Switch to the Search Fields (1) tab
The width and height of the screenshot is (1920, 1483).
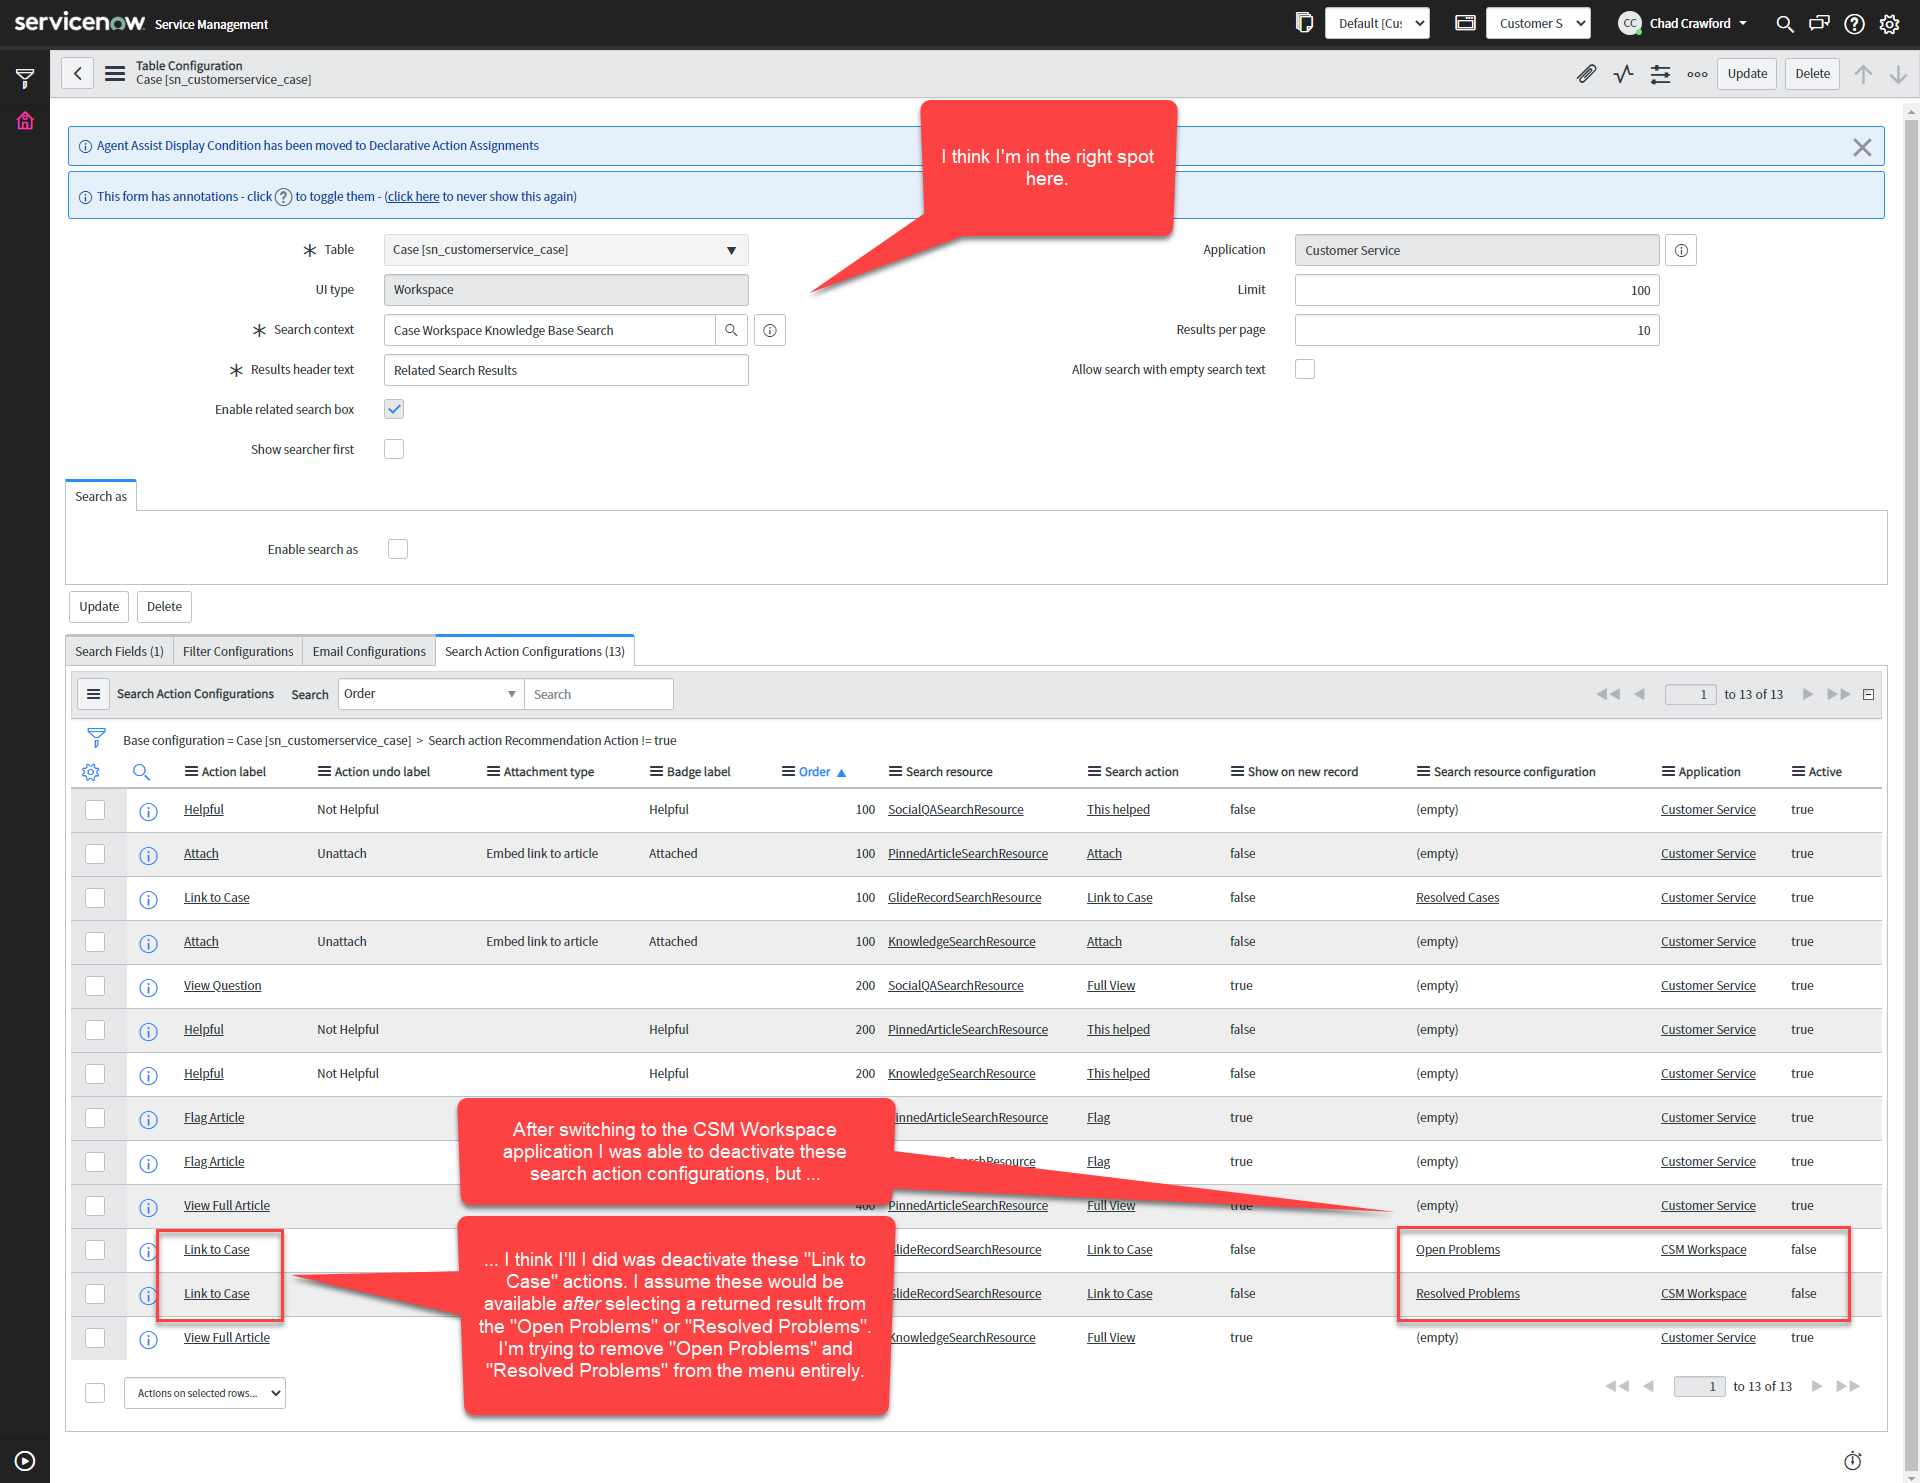(x=119, y=651)
